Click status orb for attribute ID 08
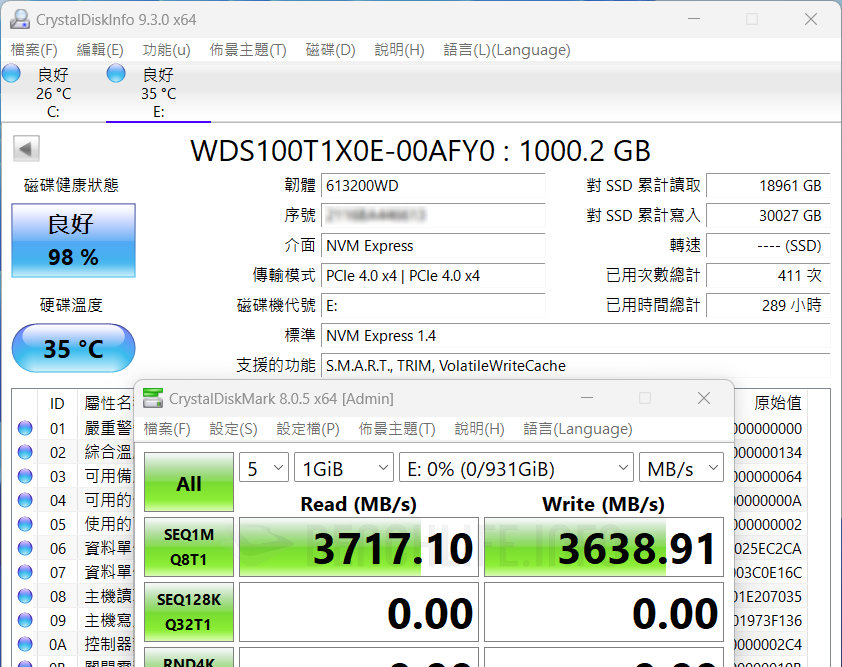842x667 pixels. coord(25,597)
